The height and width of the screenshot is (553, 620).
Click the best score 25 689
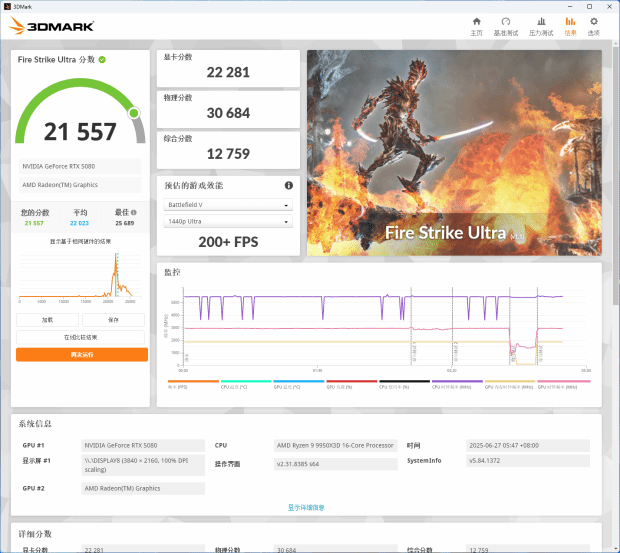tap(125, 223)
